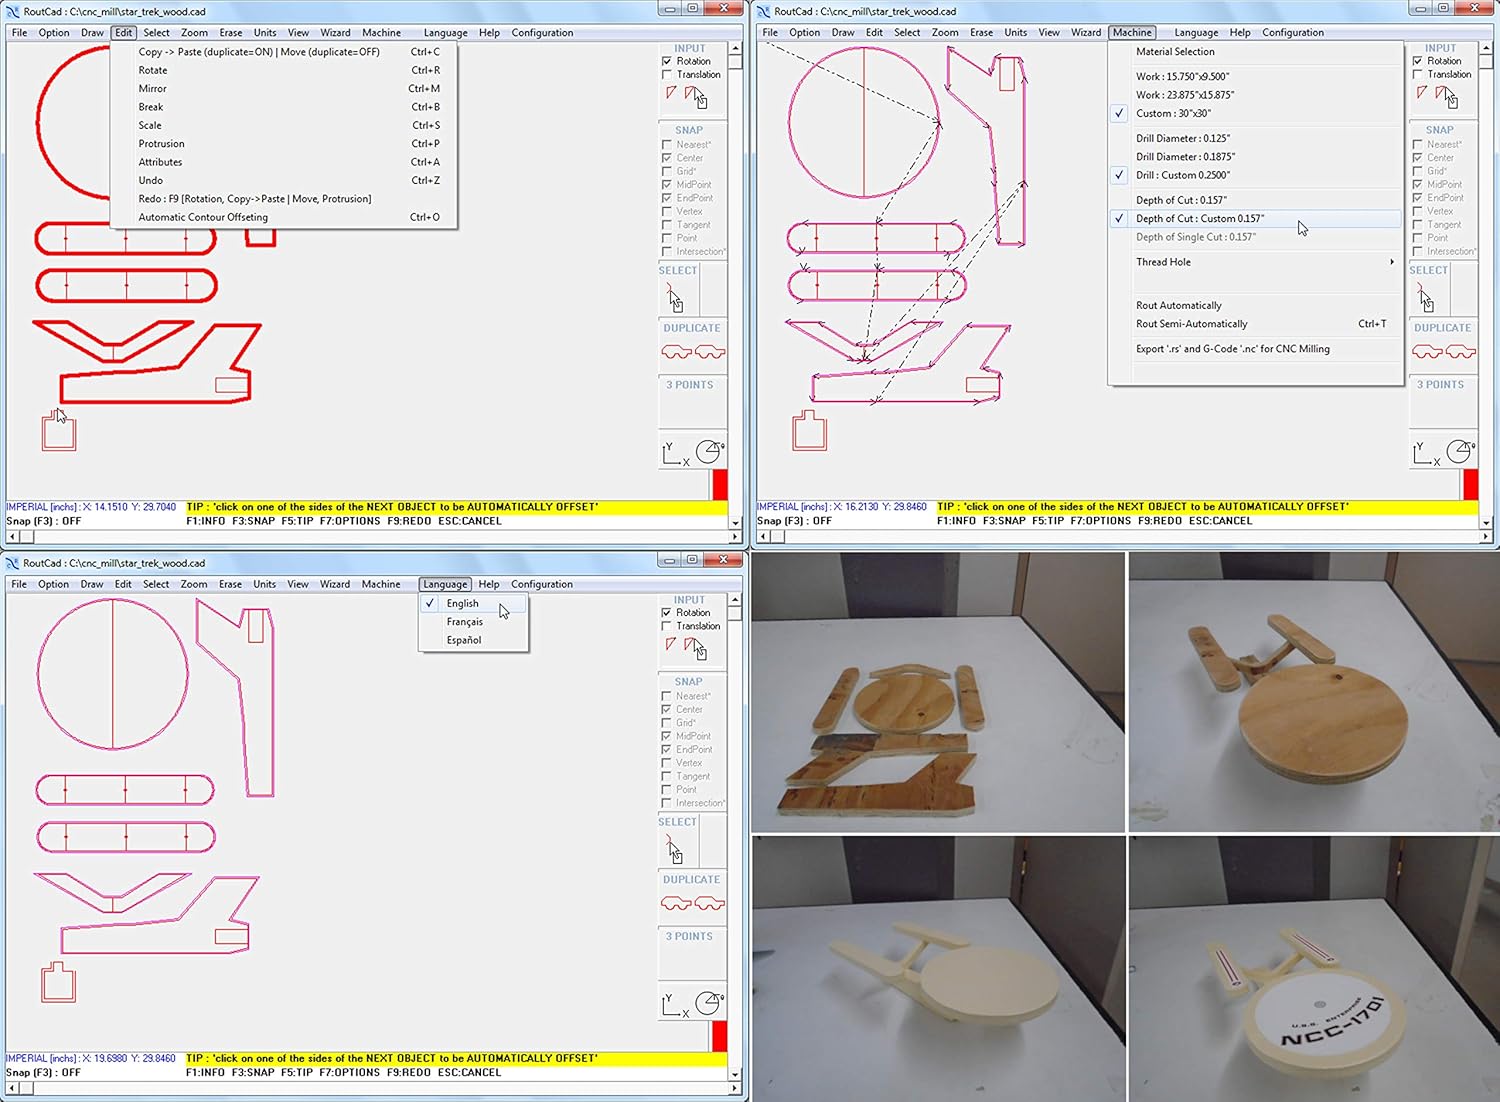The width and height of the screenshot is (1500, 1102).
Task: Click RoutCad title bar icon in Language-menu window
Action: tap(13, 563)
